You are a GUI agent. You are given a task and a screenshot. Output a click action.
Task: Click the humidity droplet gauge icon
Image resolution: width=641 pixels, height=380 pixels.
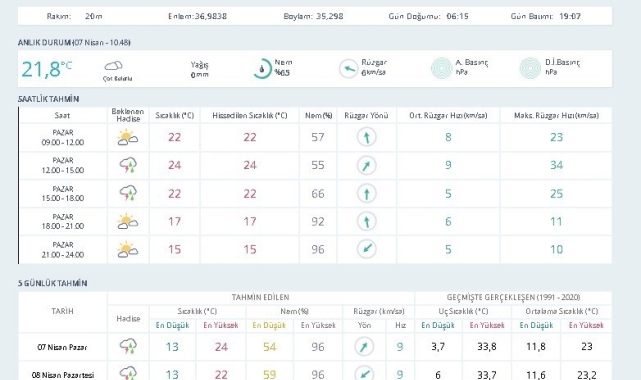pyautogui.click(x=262, y=69)
